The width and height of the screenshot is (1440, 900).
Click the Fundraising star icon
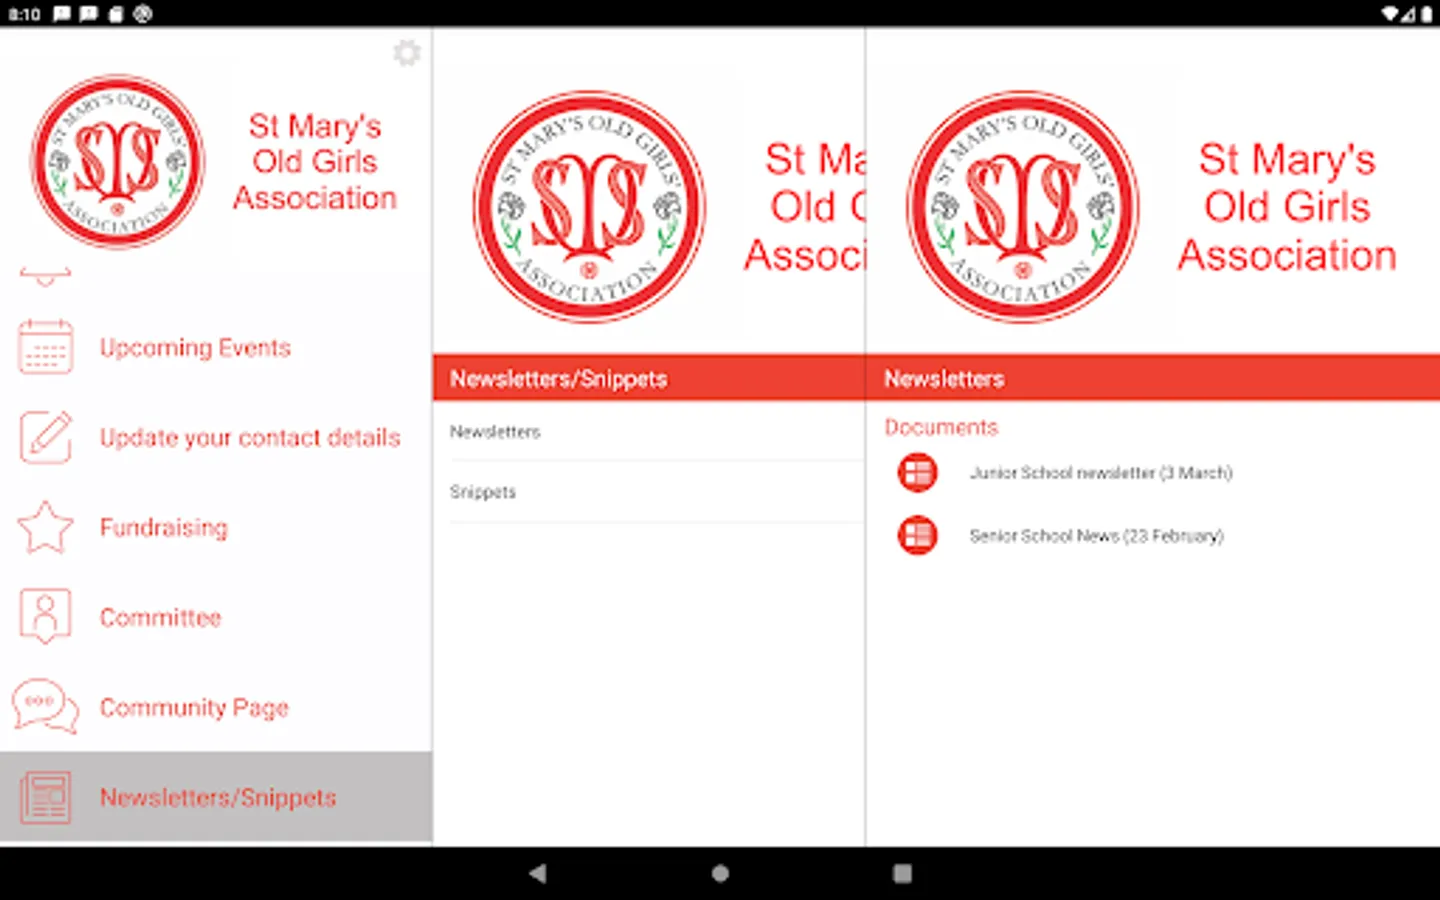(45, 527)
